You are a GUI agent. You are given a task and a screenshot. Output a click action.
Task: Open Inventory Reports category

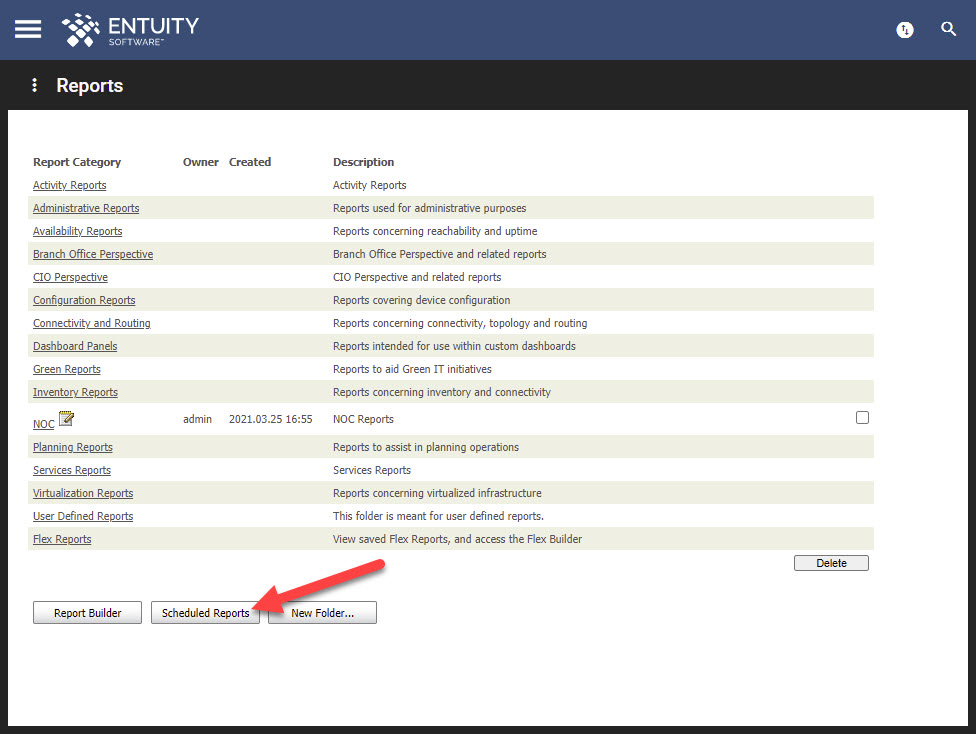[75, 392]
